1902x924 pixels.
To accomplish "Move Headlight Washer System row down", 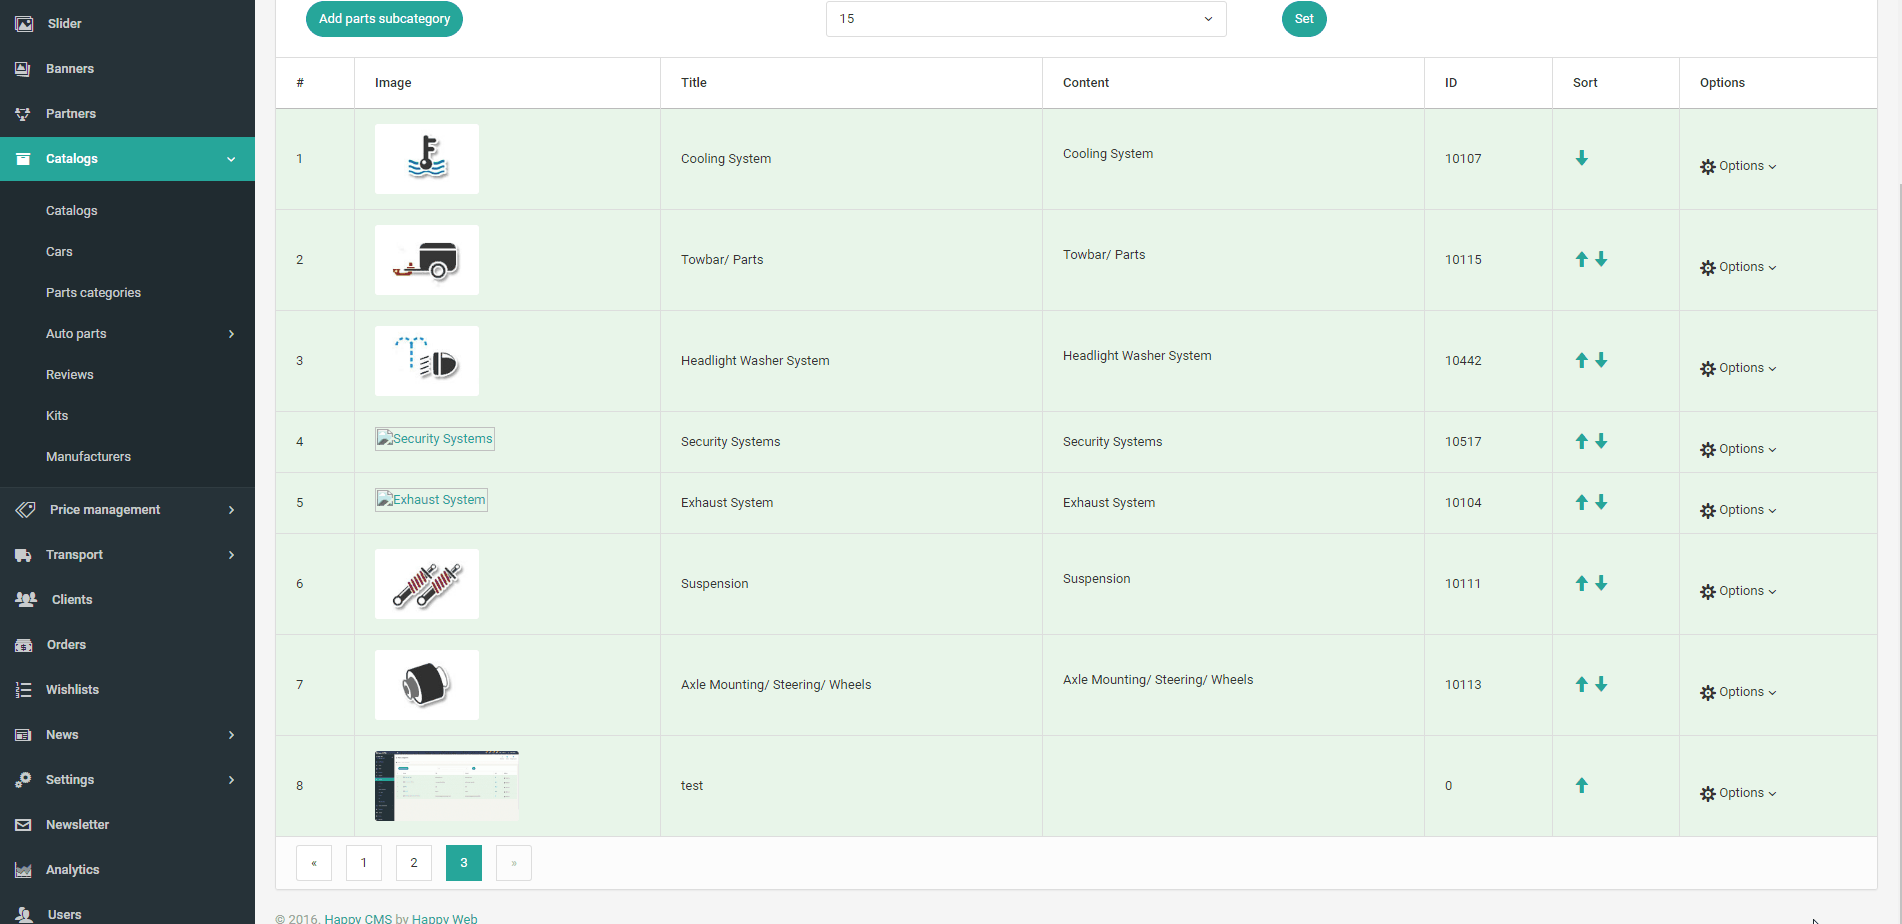I will (x=1601, y=360).
